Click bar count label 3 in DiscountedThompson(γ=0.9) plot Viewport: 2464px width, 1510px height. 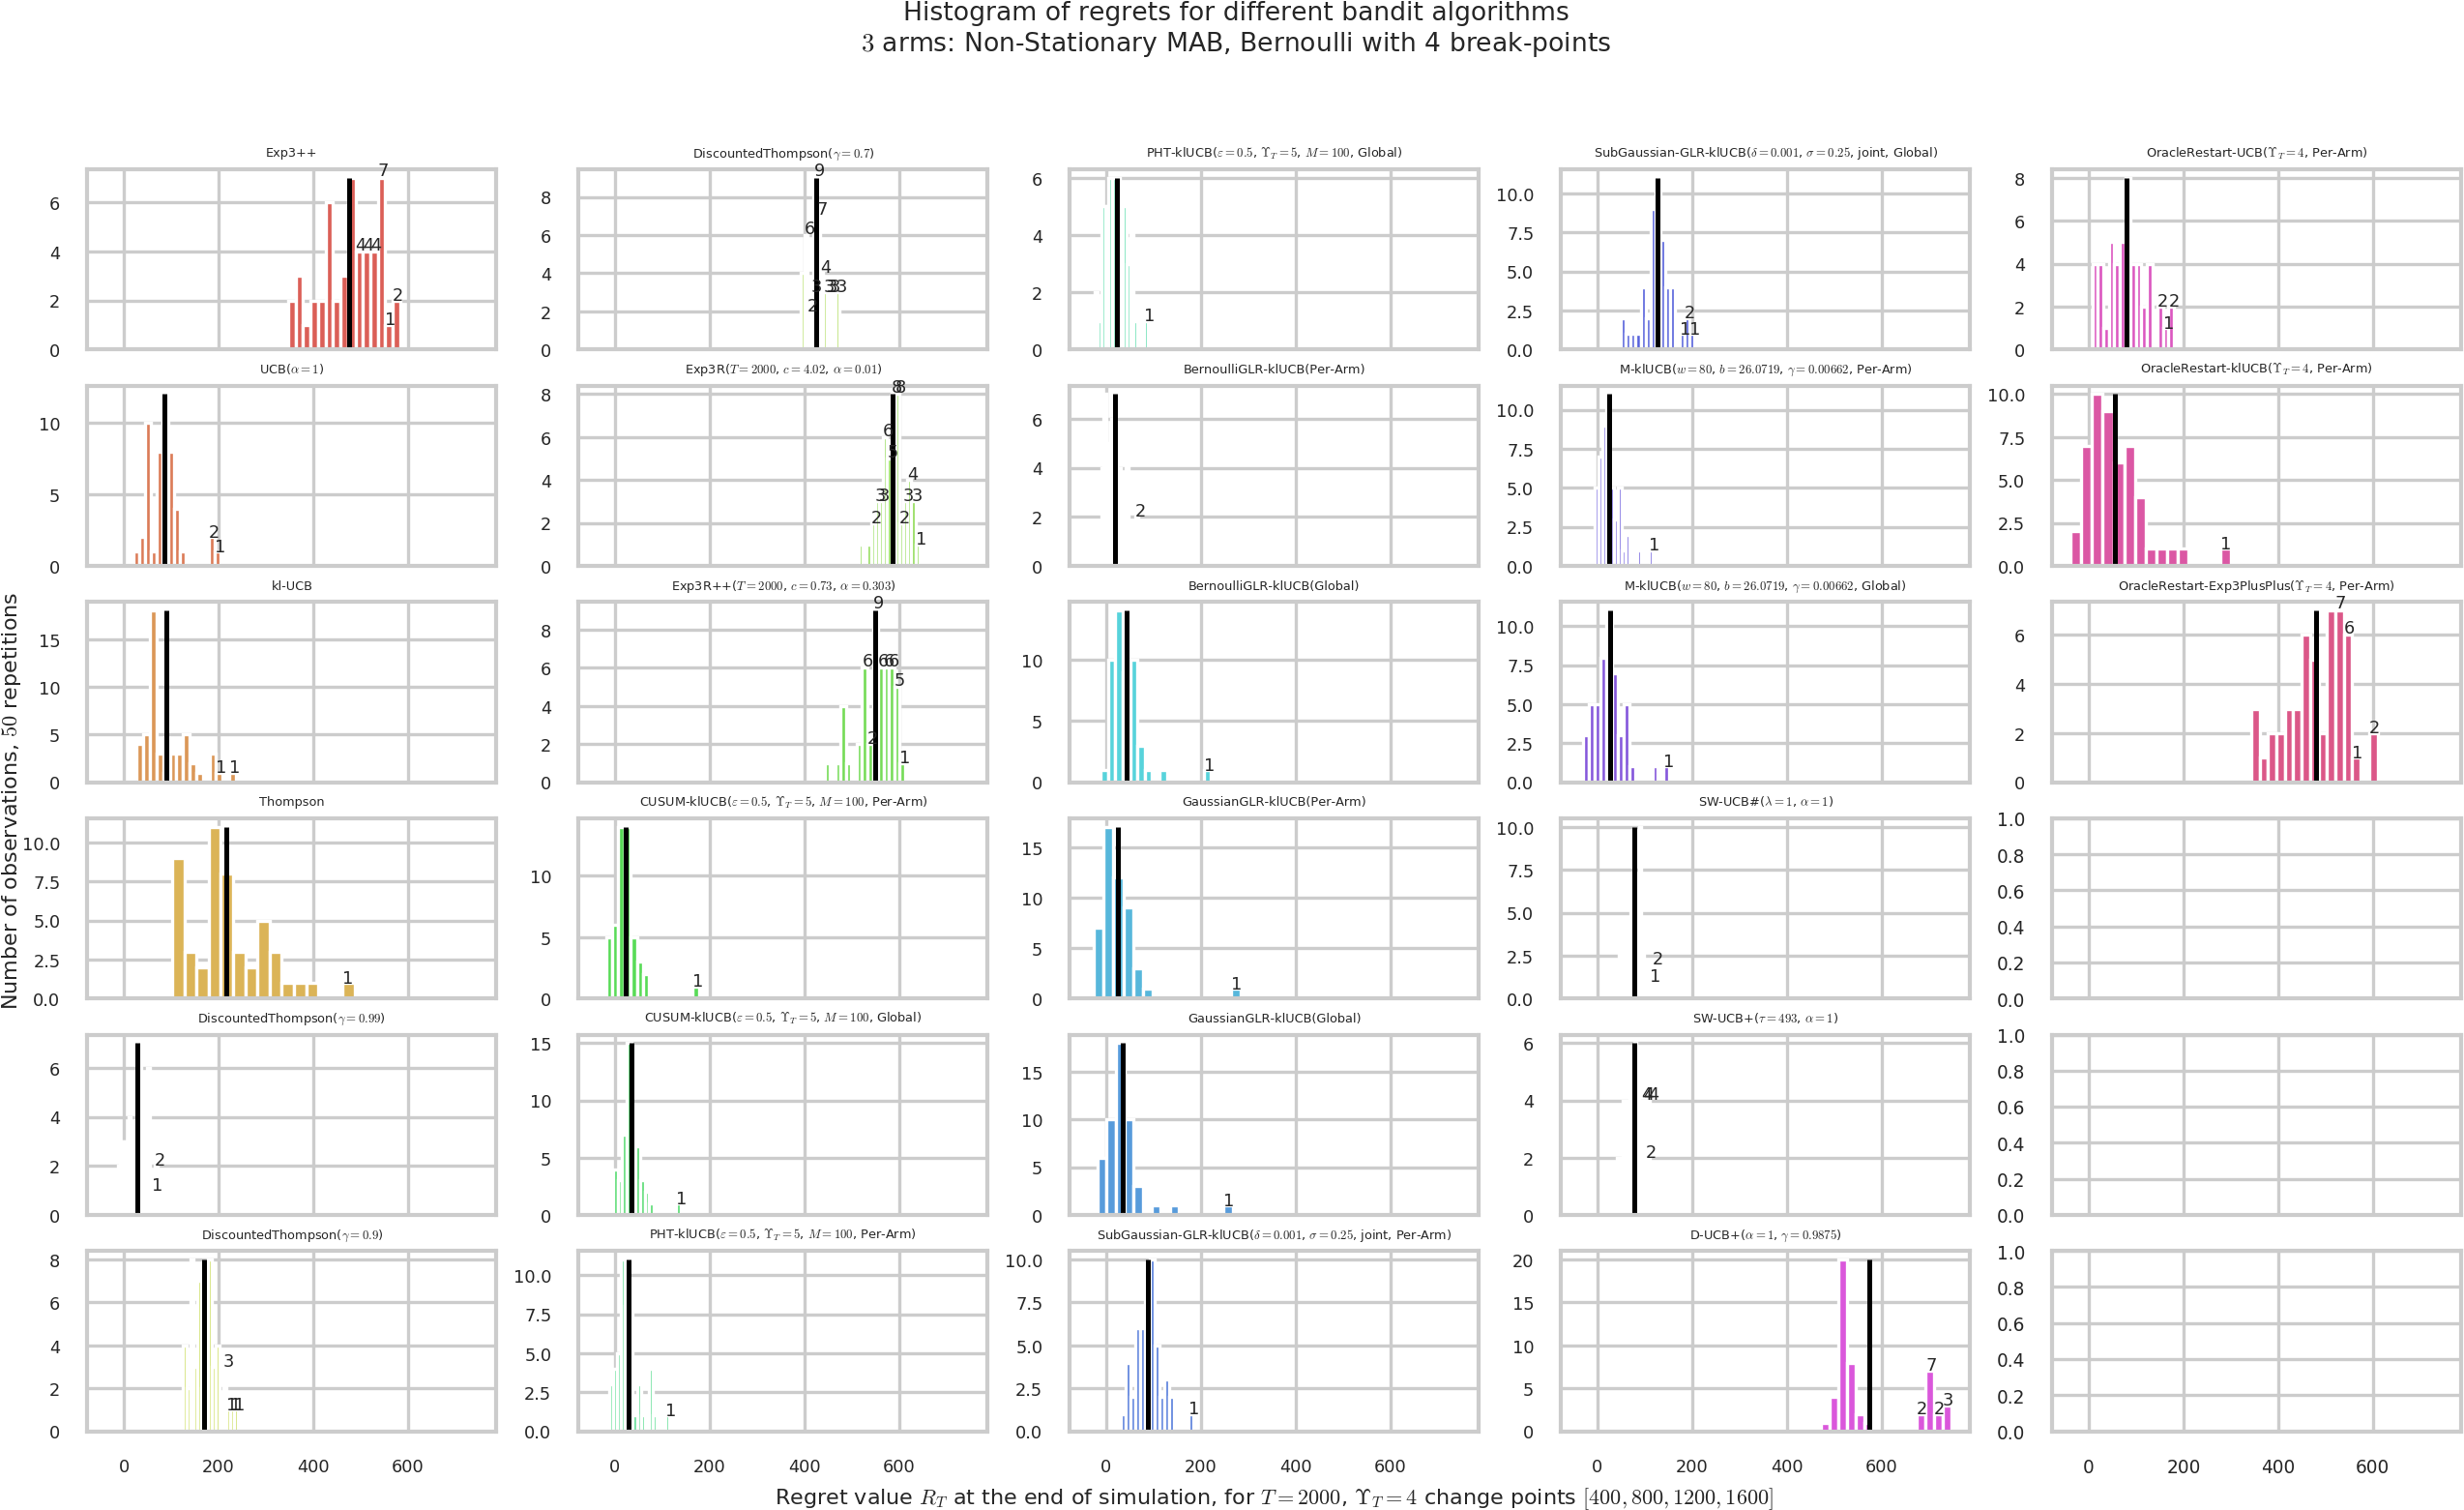(228, 1360)
